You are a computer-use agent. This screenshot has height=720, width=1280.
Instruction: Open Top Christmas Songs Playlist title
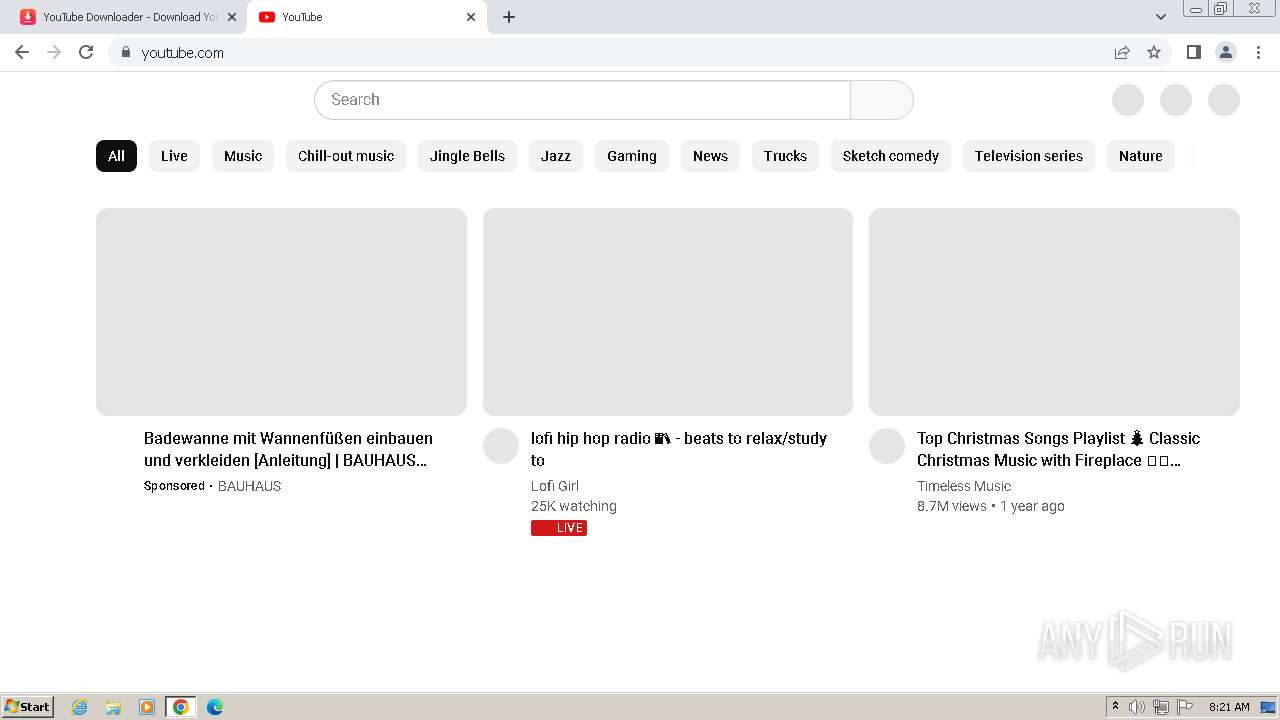1058,449
